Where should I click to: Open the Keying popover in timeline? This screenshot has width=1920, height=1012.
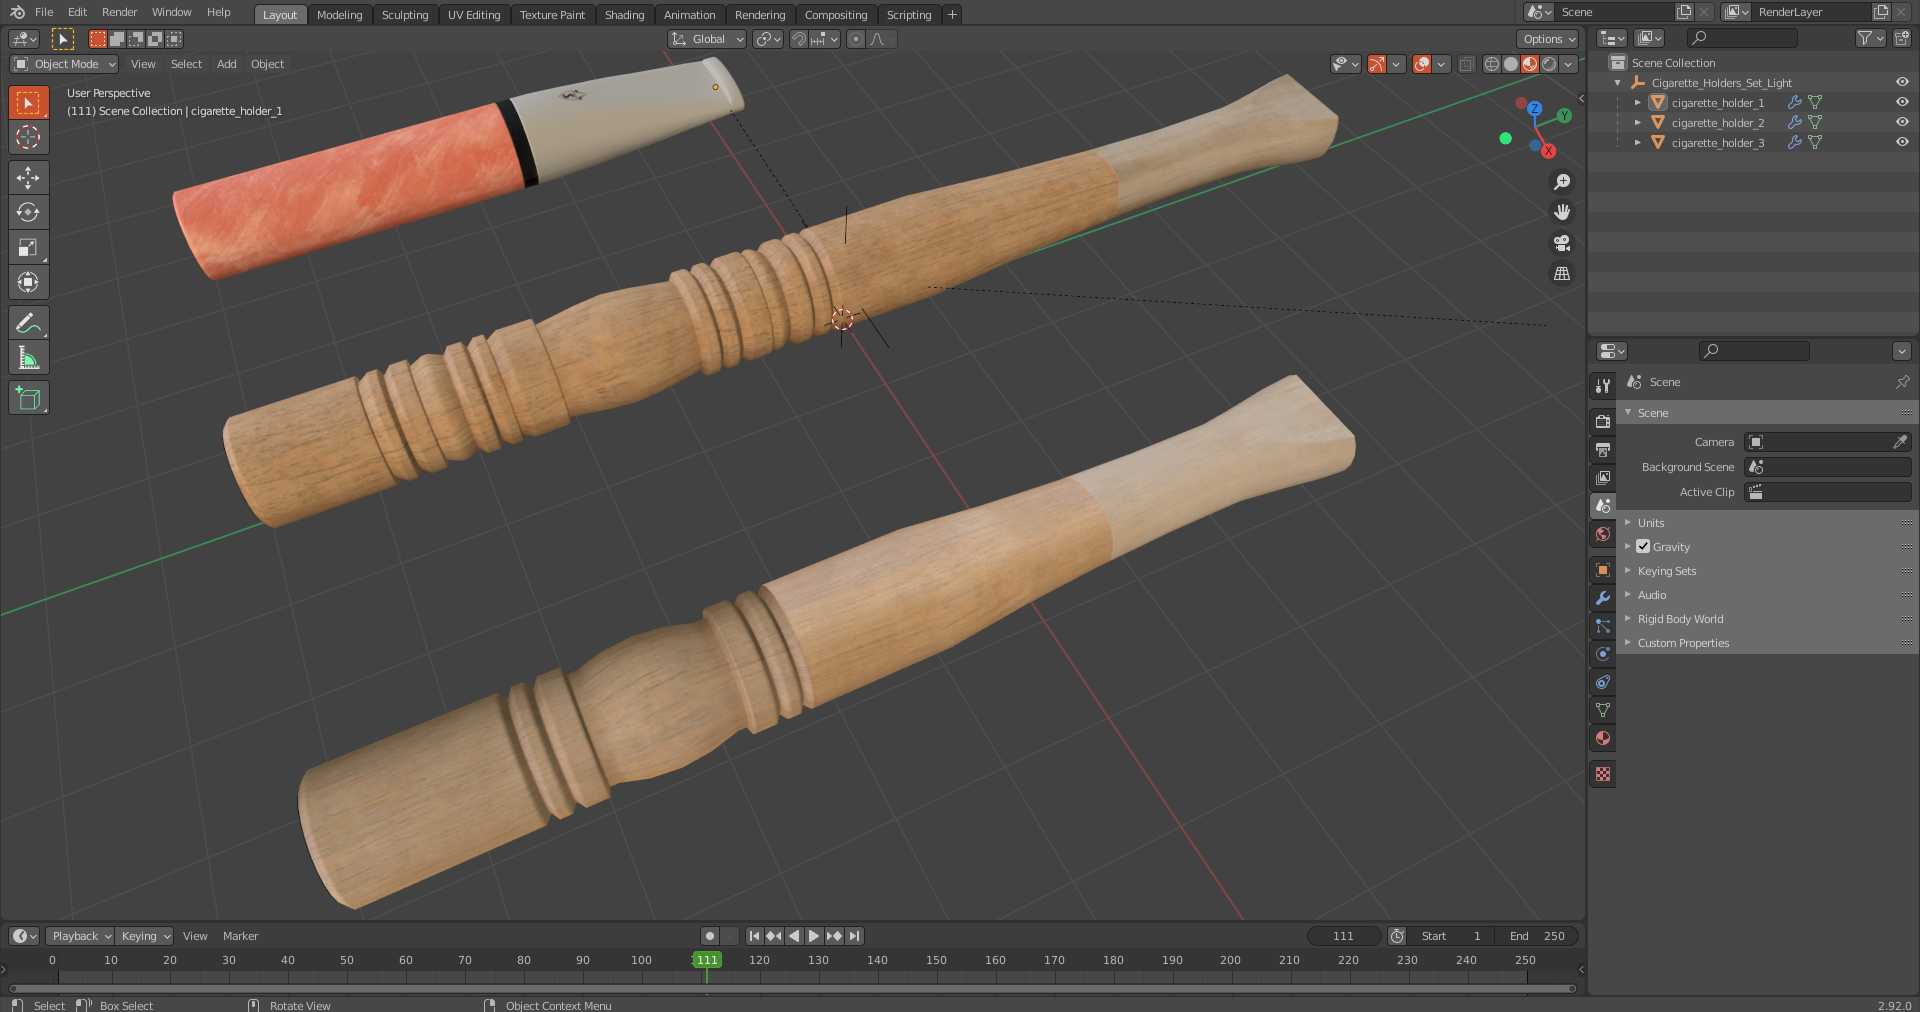144,936
